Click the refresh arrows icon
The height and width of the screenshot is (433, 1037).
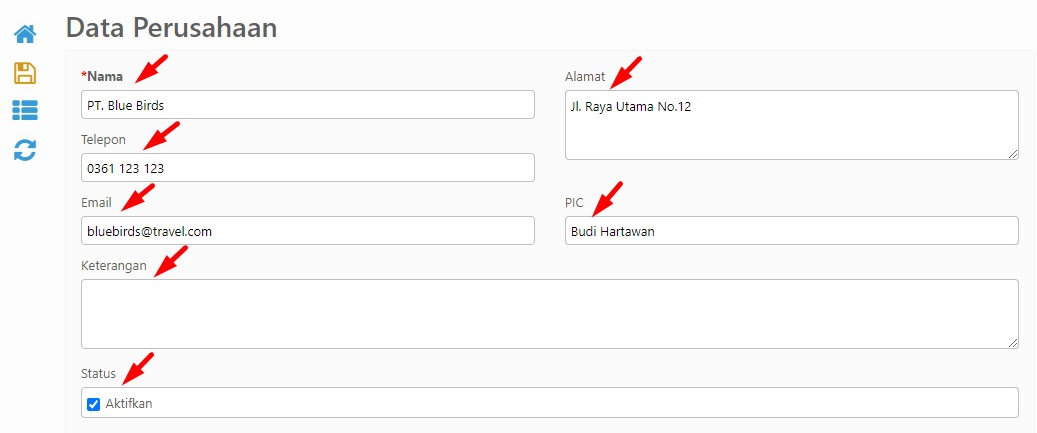25,150
